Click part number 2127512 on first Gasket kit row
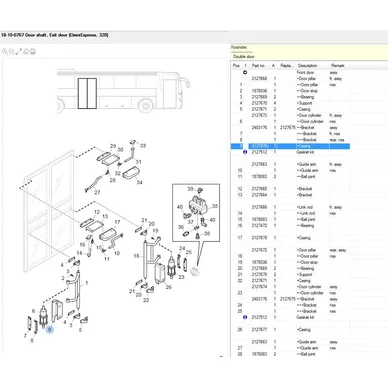Screen dimensions: 388x388 tap(259, 152)
